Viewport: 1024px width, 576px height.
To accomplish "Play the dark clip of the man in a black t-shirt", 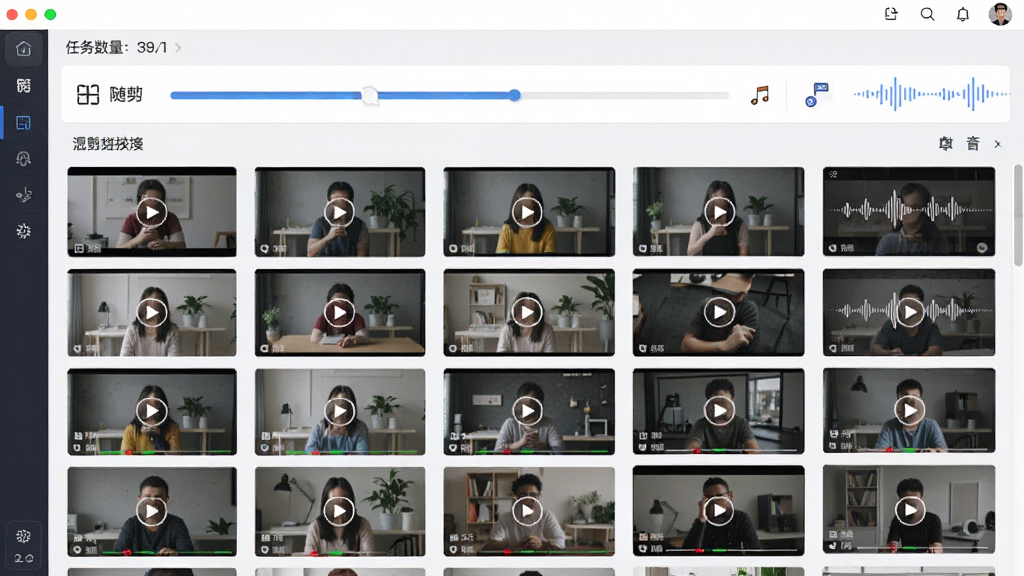I will point(719,312).
